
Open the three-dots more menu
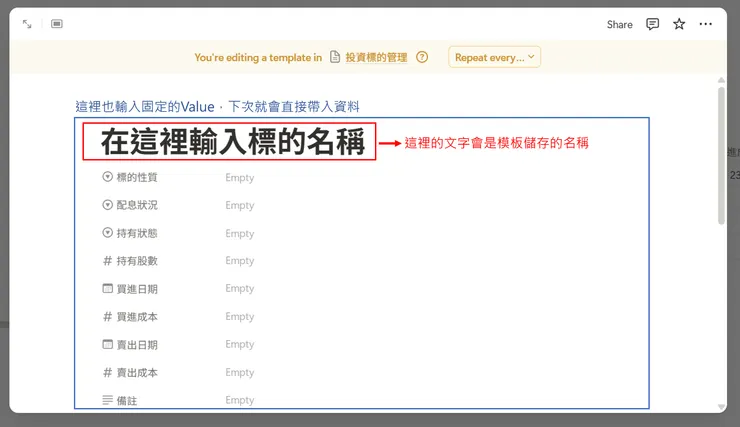click(706, 24)
